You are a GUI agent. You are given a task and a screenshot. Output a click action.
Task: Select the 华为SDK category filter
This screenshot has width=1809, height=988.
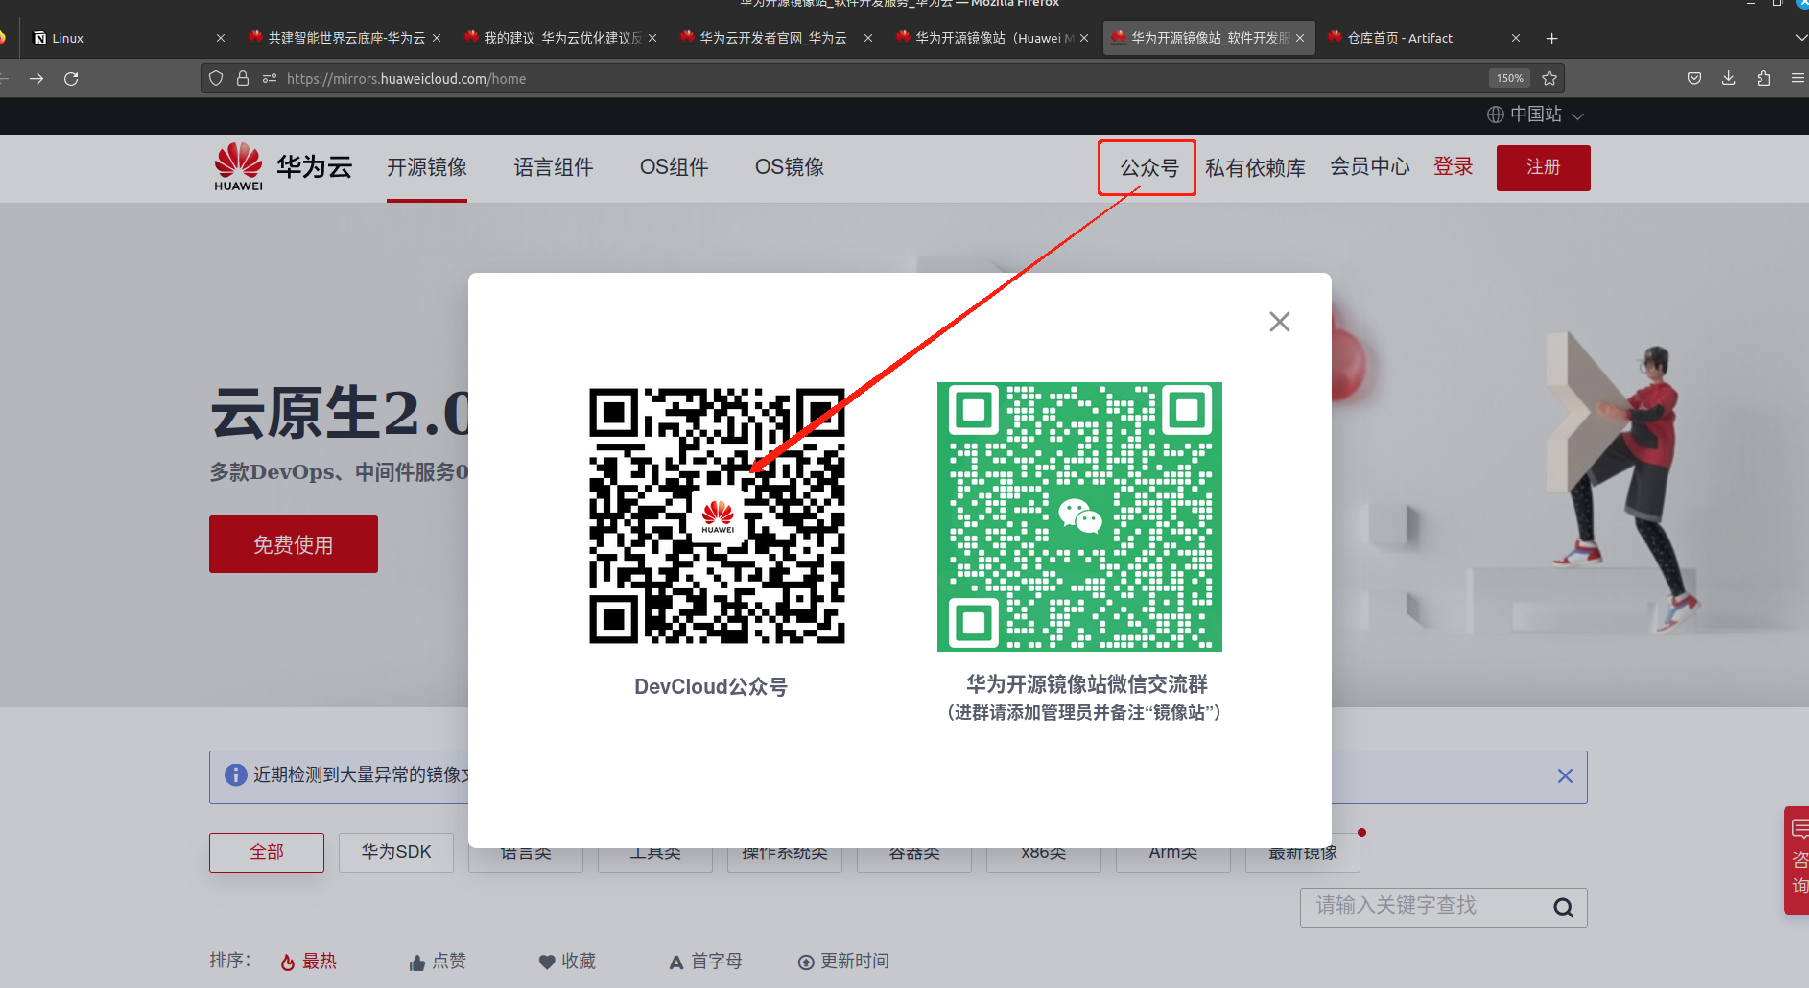click(396, 852)
